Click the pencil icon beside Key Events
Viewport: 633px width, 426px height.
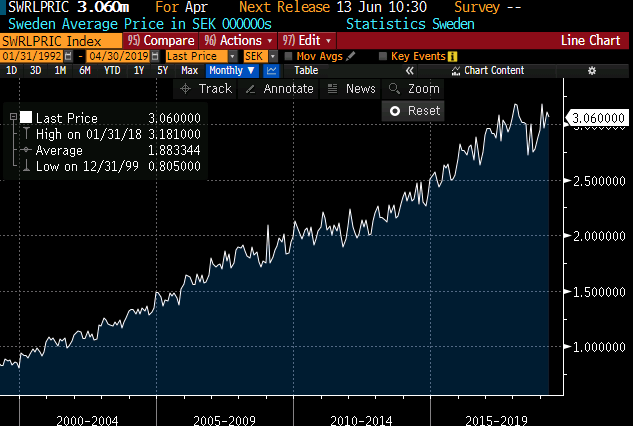(450, 57)
